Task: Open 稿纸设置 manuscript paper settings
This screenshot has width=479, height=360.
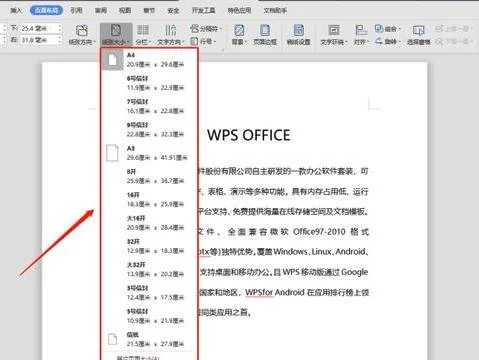Action: [x=298, y=35]
